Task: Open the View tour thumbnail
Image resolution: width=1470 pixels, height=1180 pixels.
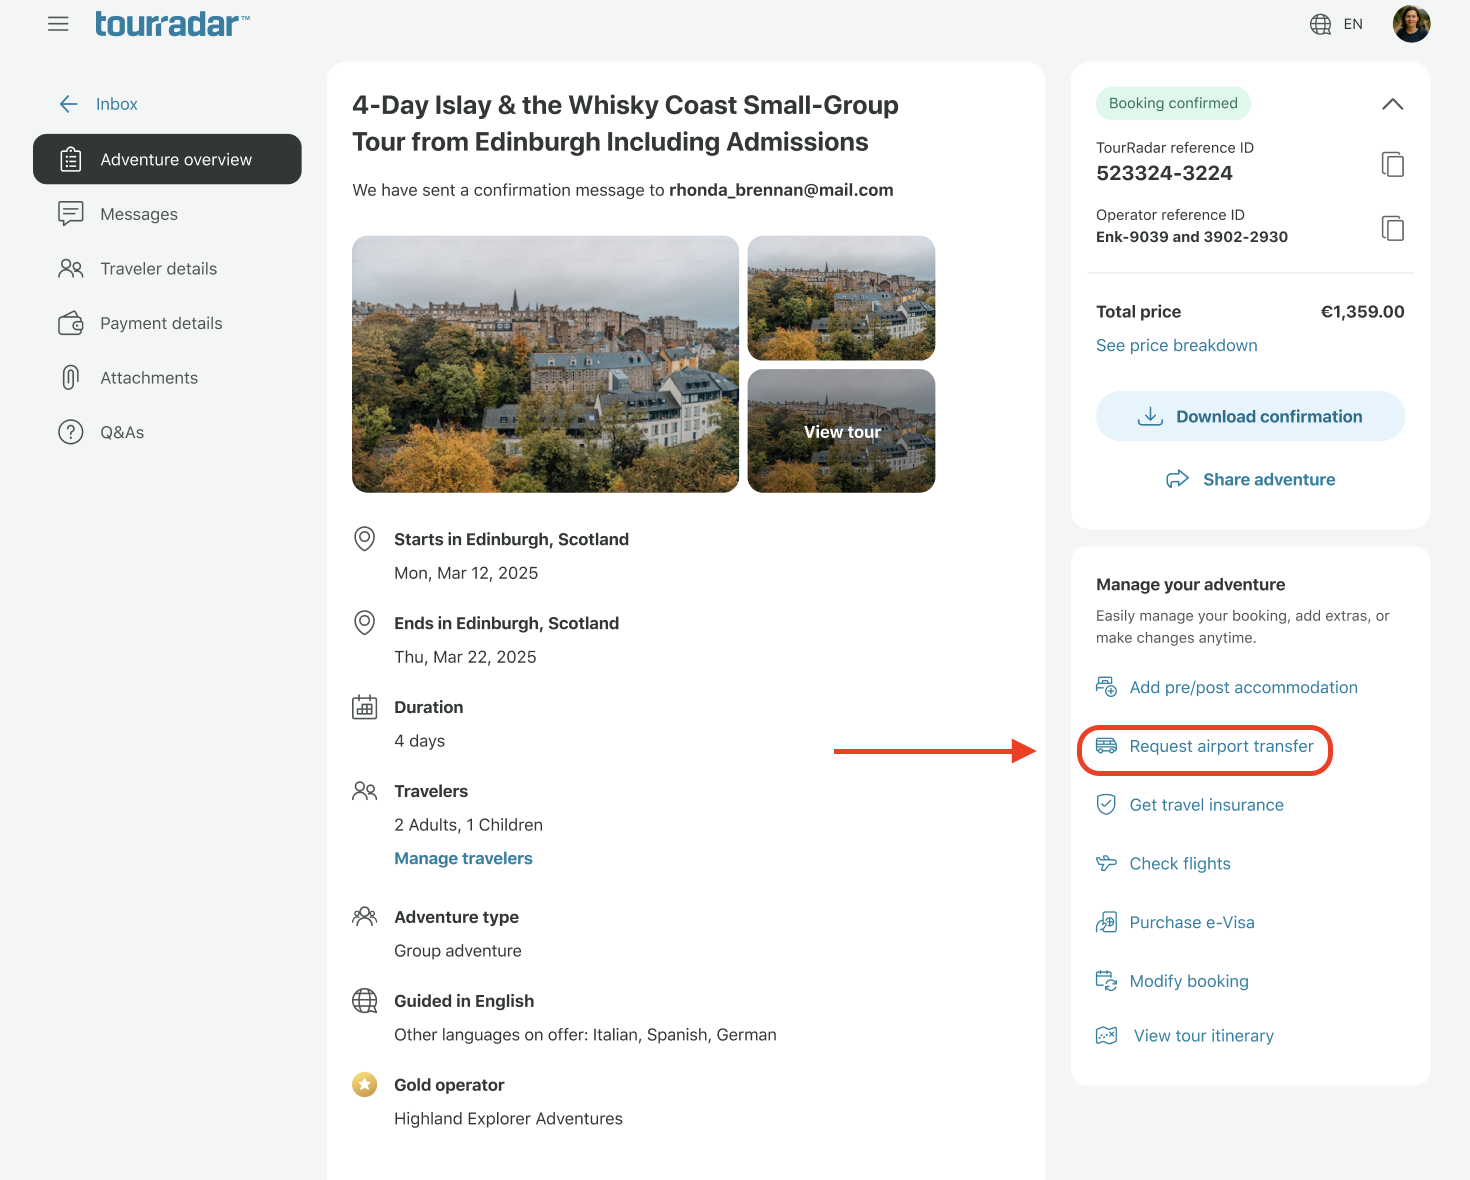Action: 841,431
